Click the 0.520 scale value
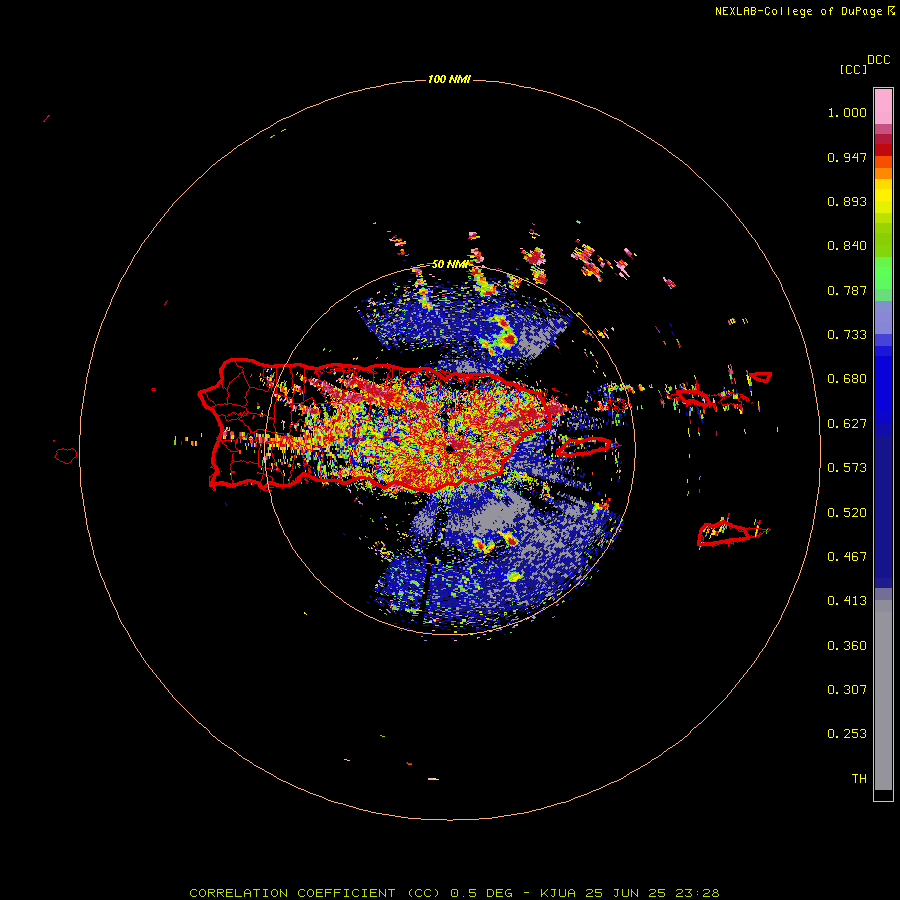This screenshot has width=900, height=900. pyautogui.click(x=847, y=513)
